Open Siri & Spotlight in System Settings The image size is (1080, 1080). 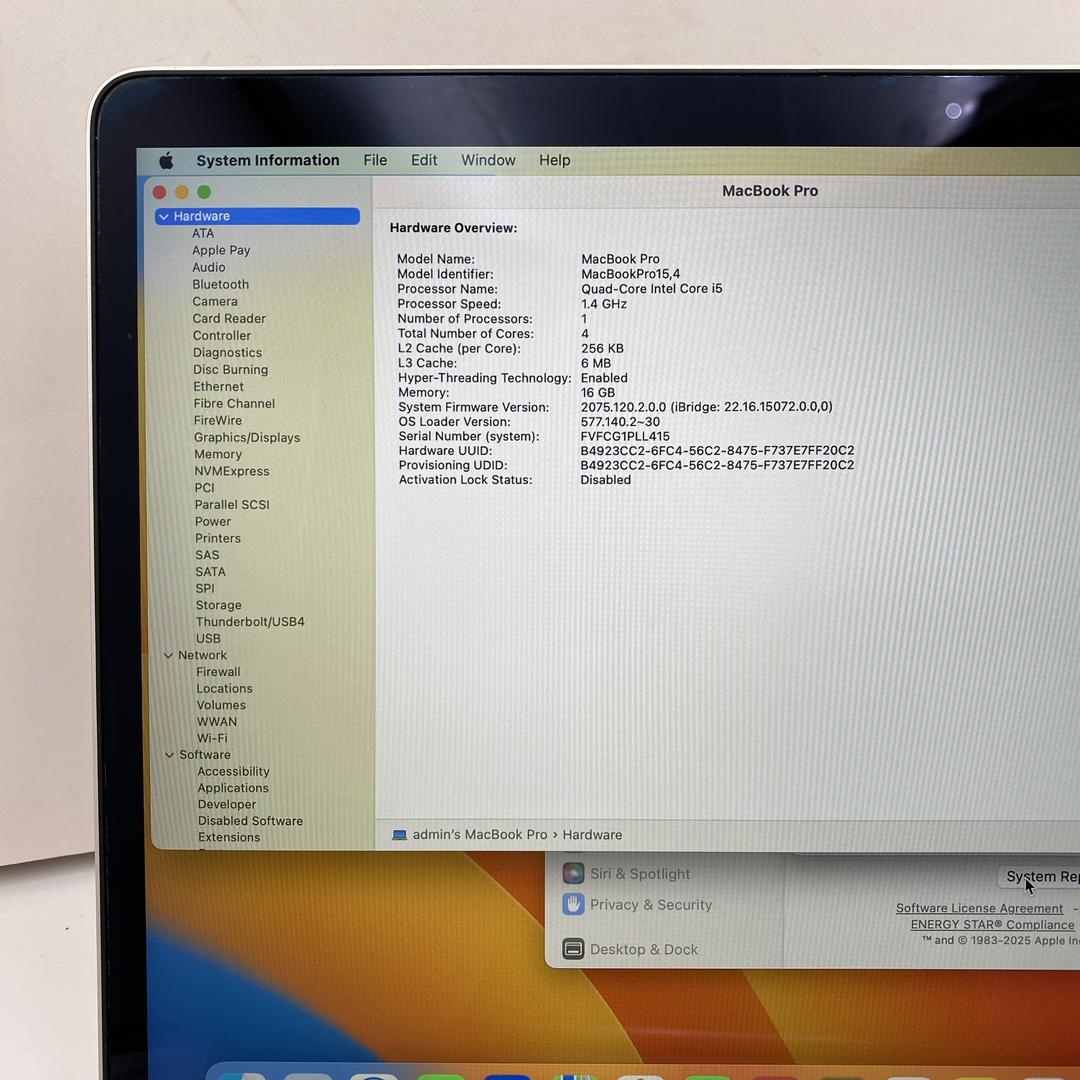[626, 874]
